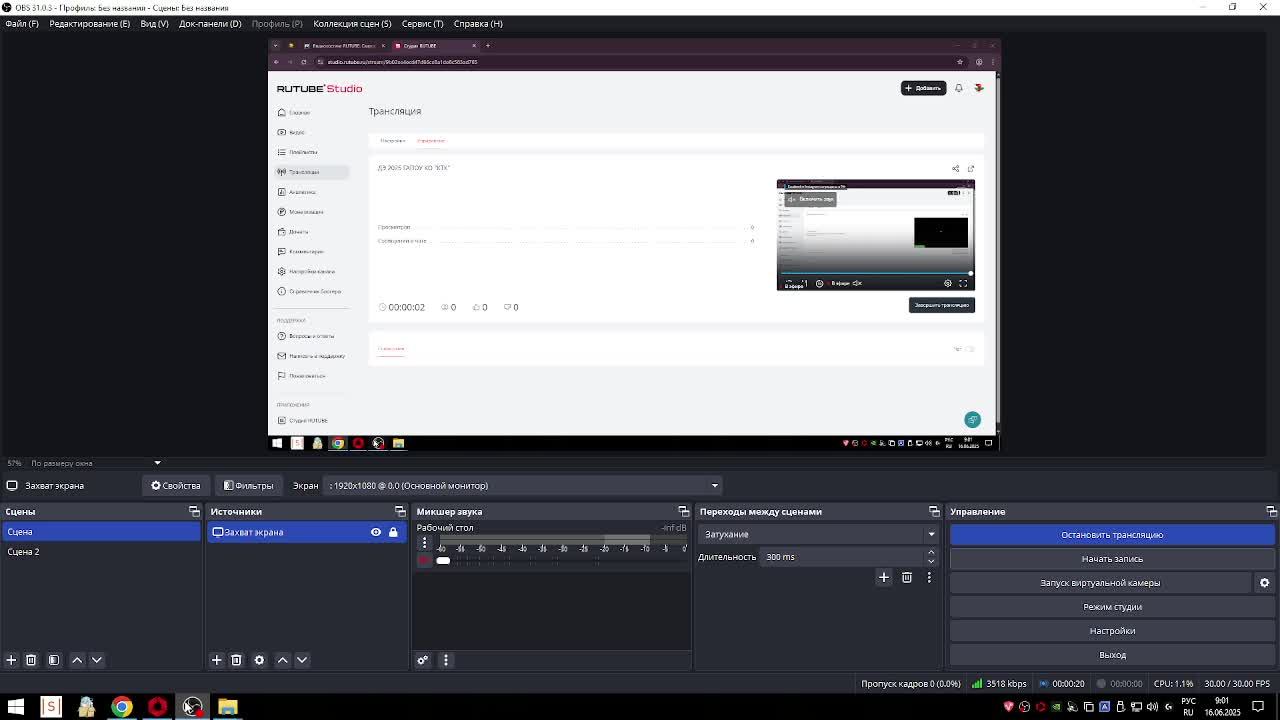This screenshot has height=720, width=1280.
Task: Click the Выход button
Action: coord(1112,655)
